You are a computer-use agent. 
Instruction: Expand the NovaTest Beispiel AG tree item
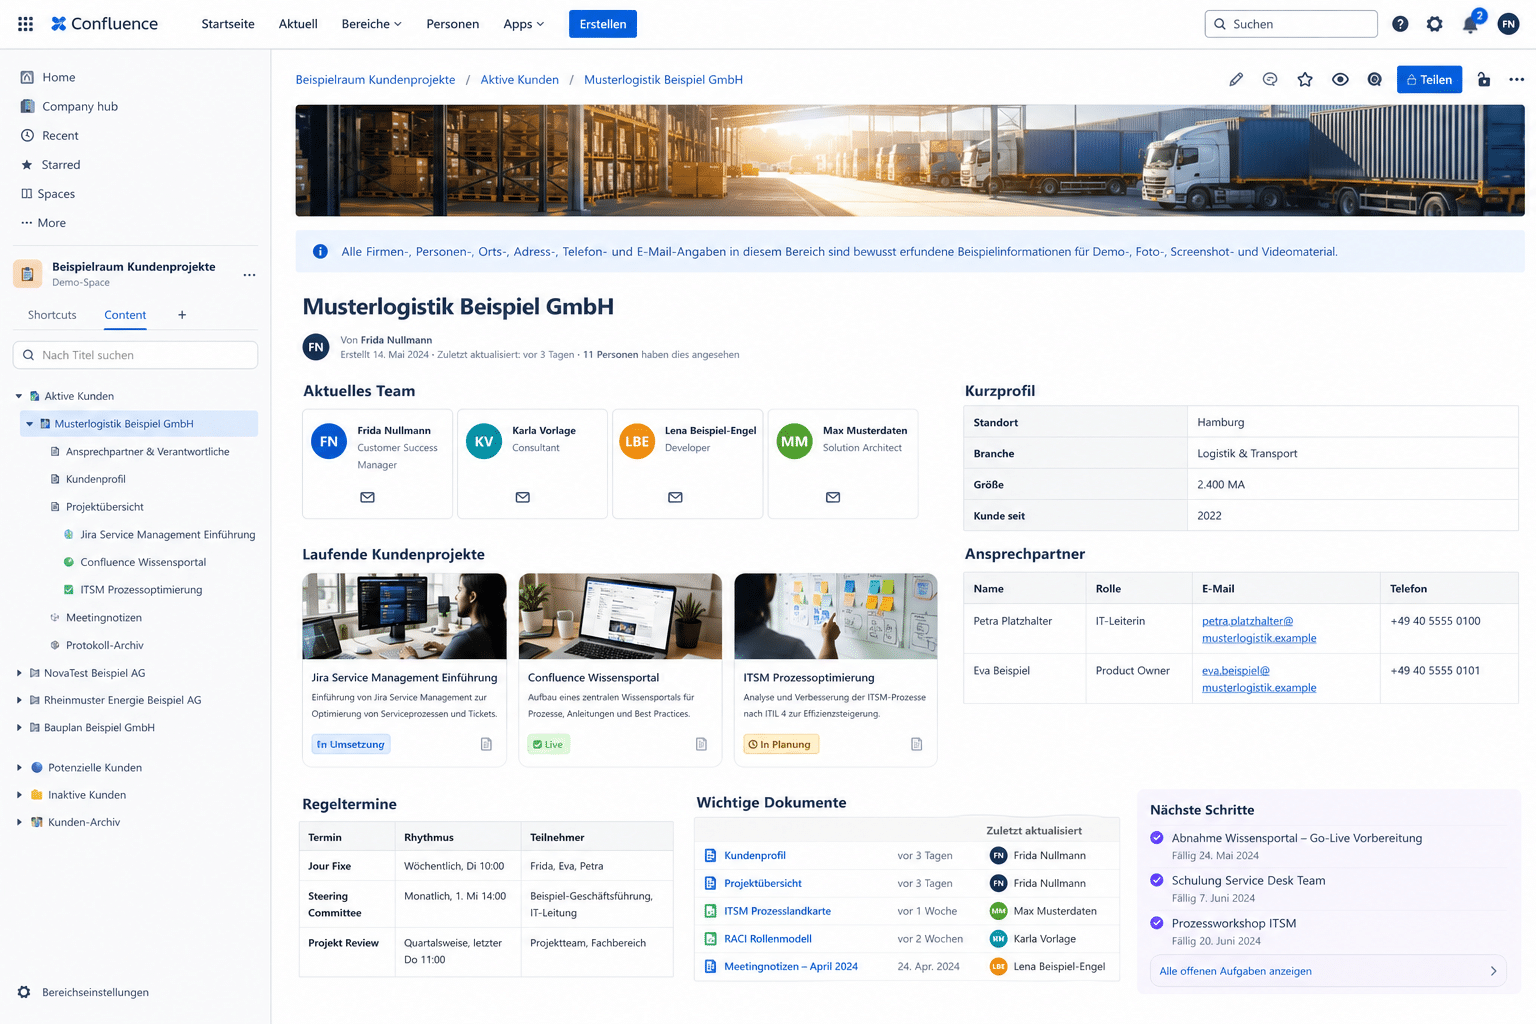pos(19,673)
